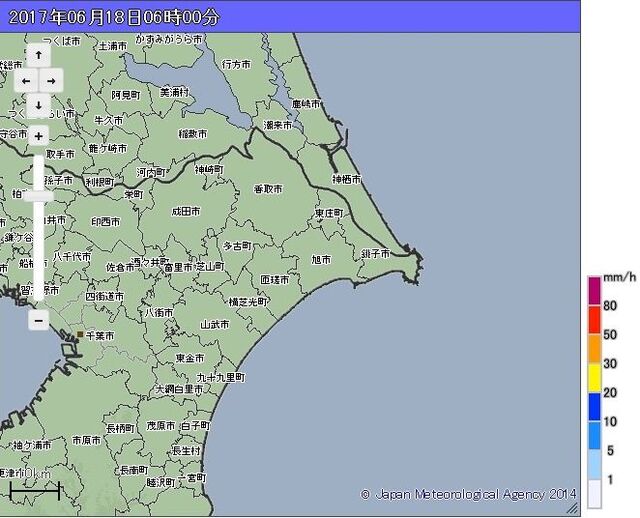The height and width of the screenshot is (518, 640).
Task: Click the dark blue 10 mm/h legend swatch
Action: click(594, 407)
